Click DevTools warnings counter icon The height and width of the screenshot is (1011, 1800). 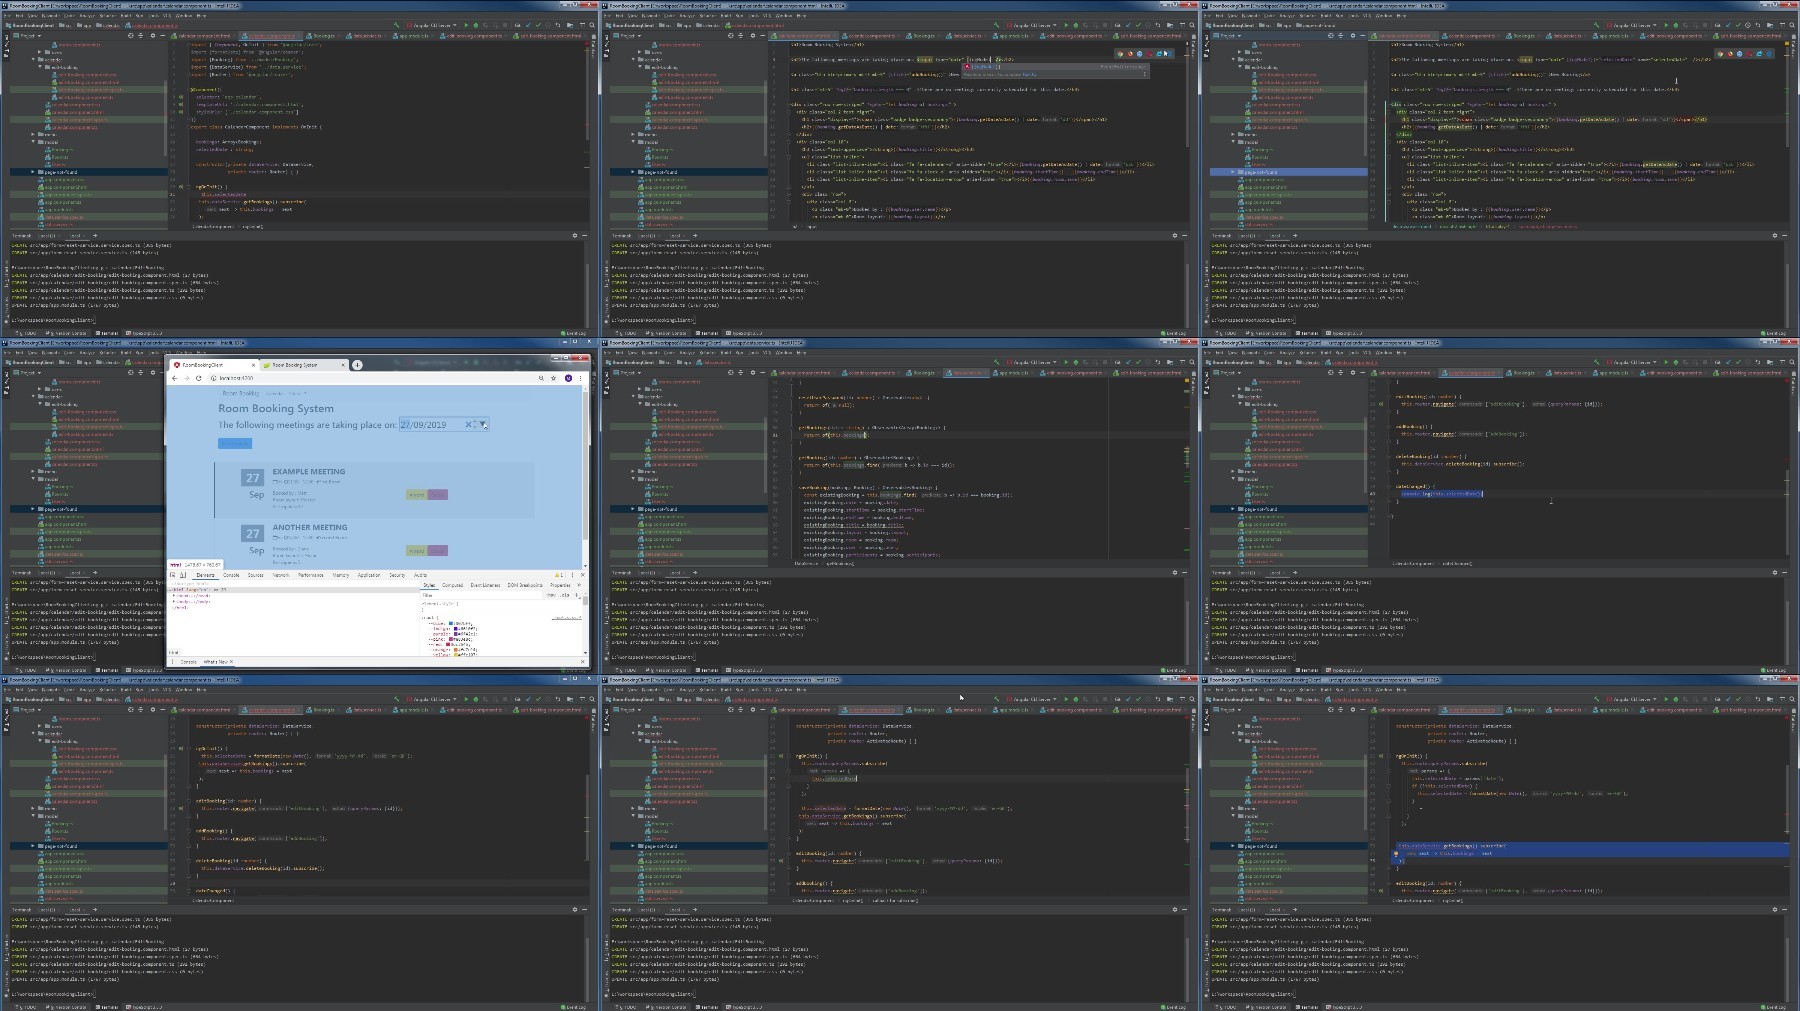(x=559, y=575)
